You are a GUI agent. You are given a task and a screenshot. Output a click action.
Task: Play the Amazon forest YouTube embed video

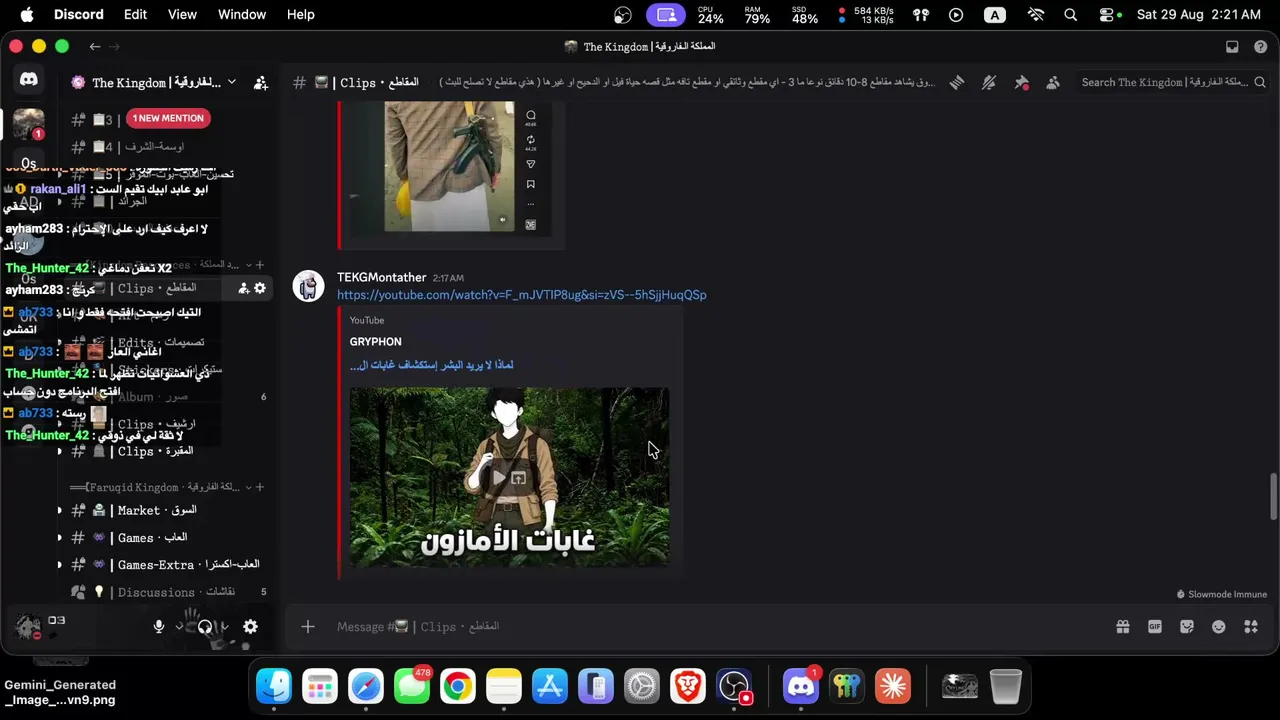[x=498, y=478]
